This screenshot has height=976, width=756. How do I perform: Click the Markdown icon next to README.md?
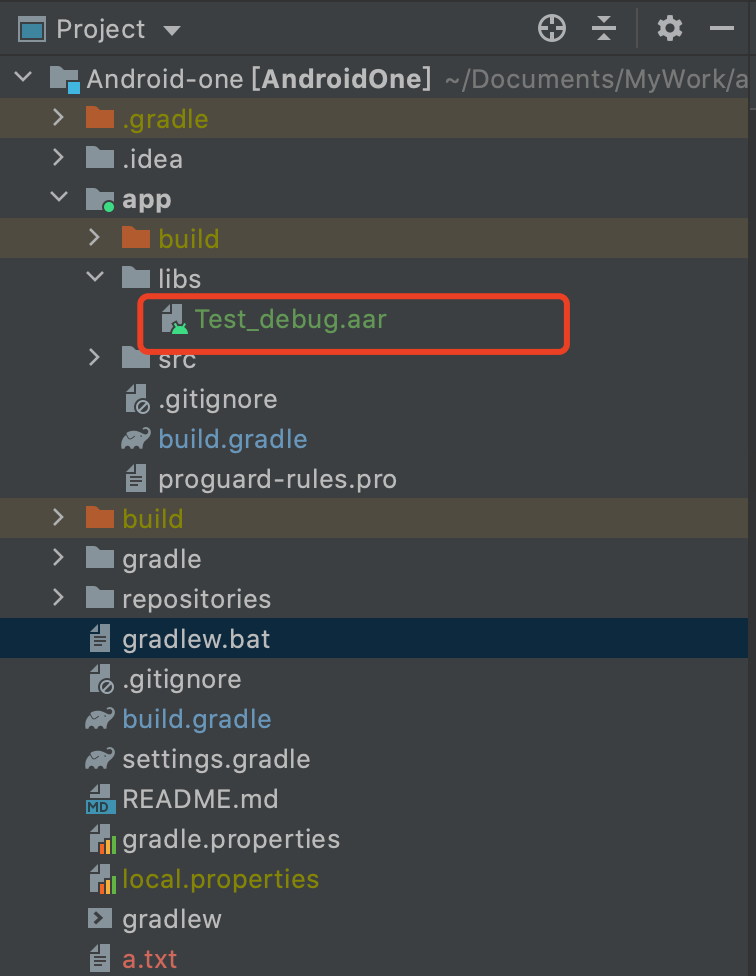pyautogui.click(x=100, y=799)
